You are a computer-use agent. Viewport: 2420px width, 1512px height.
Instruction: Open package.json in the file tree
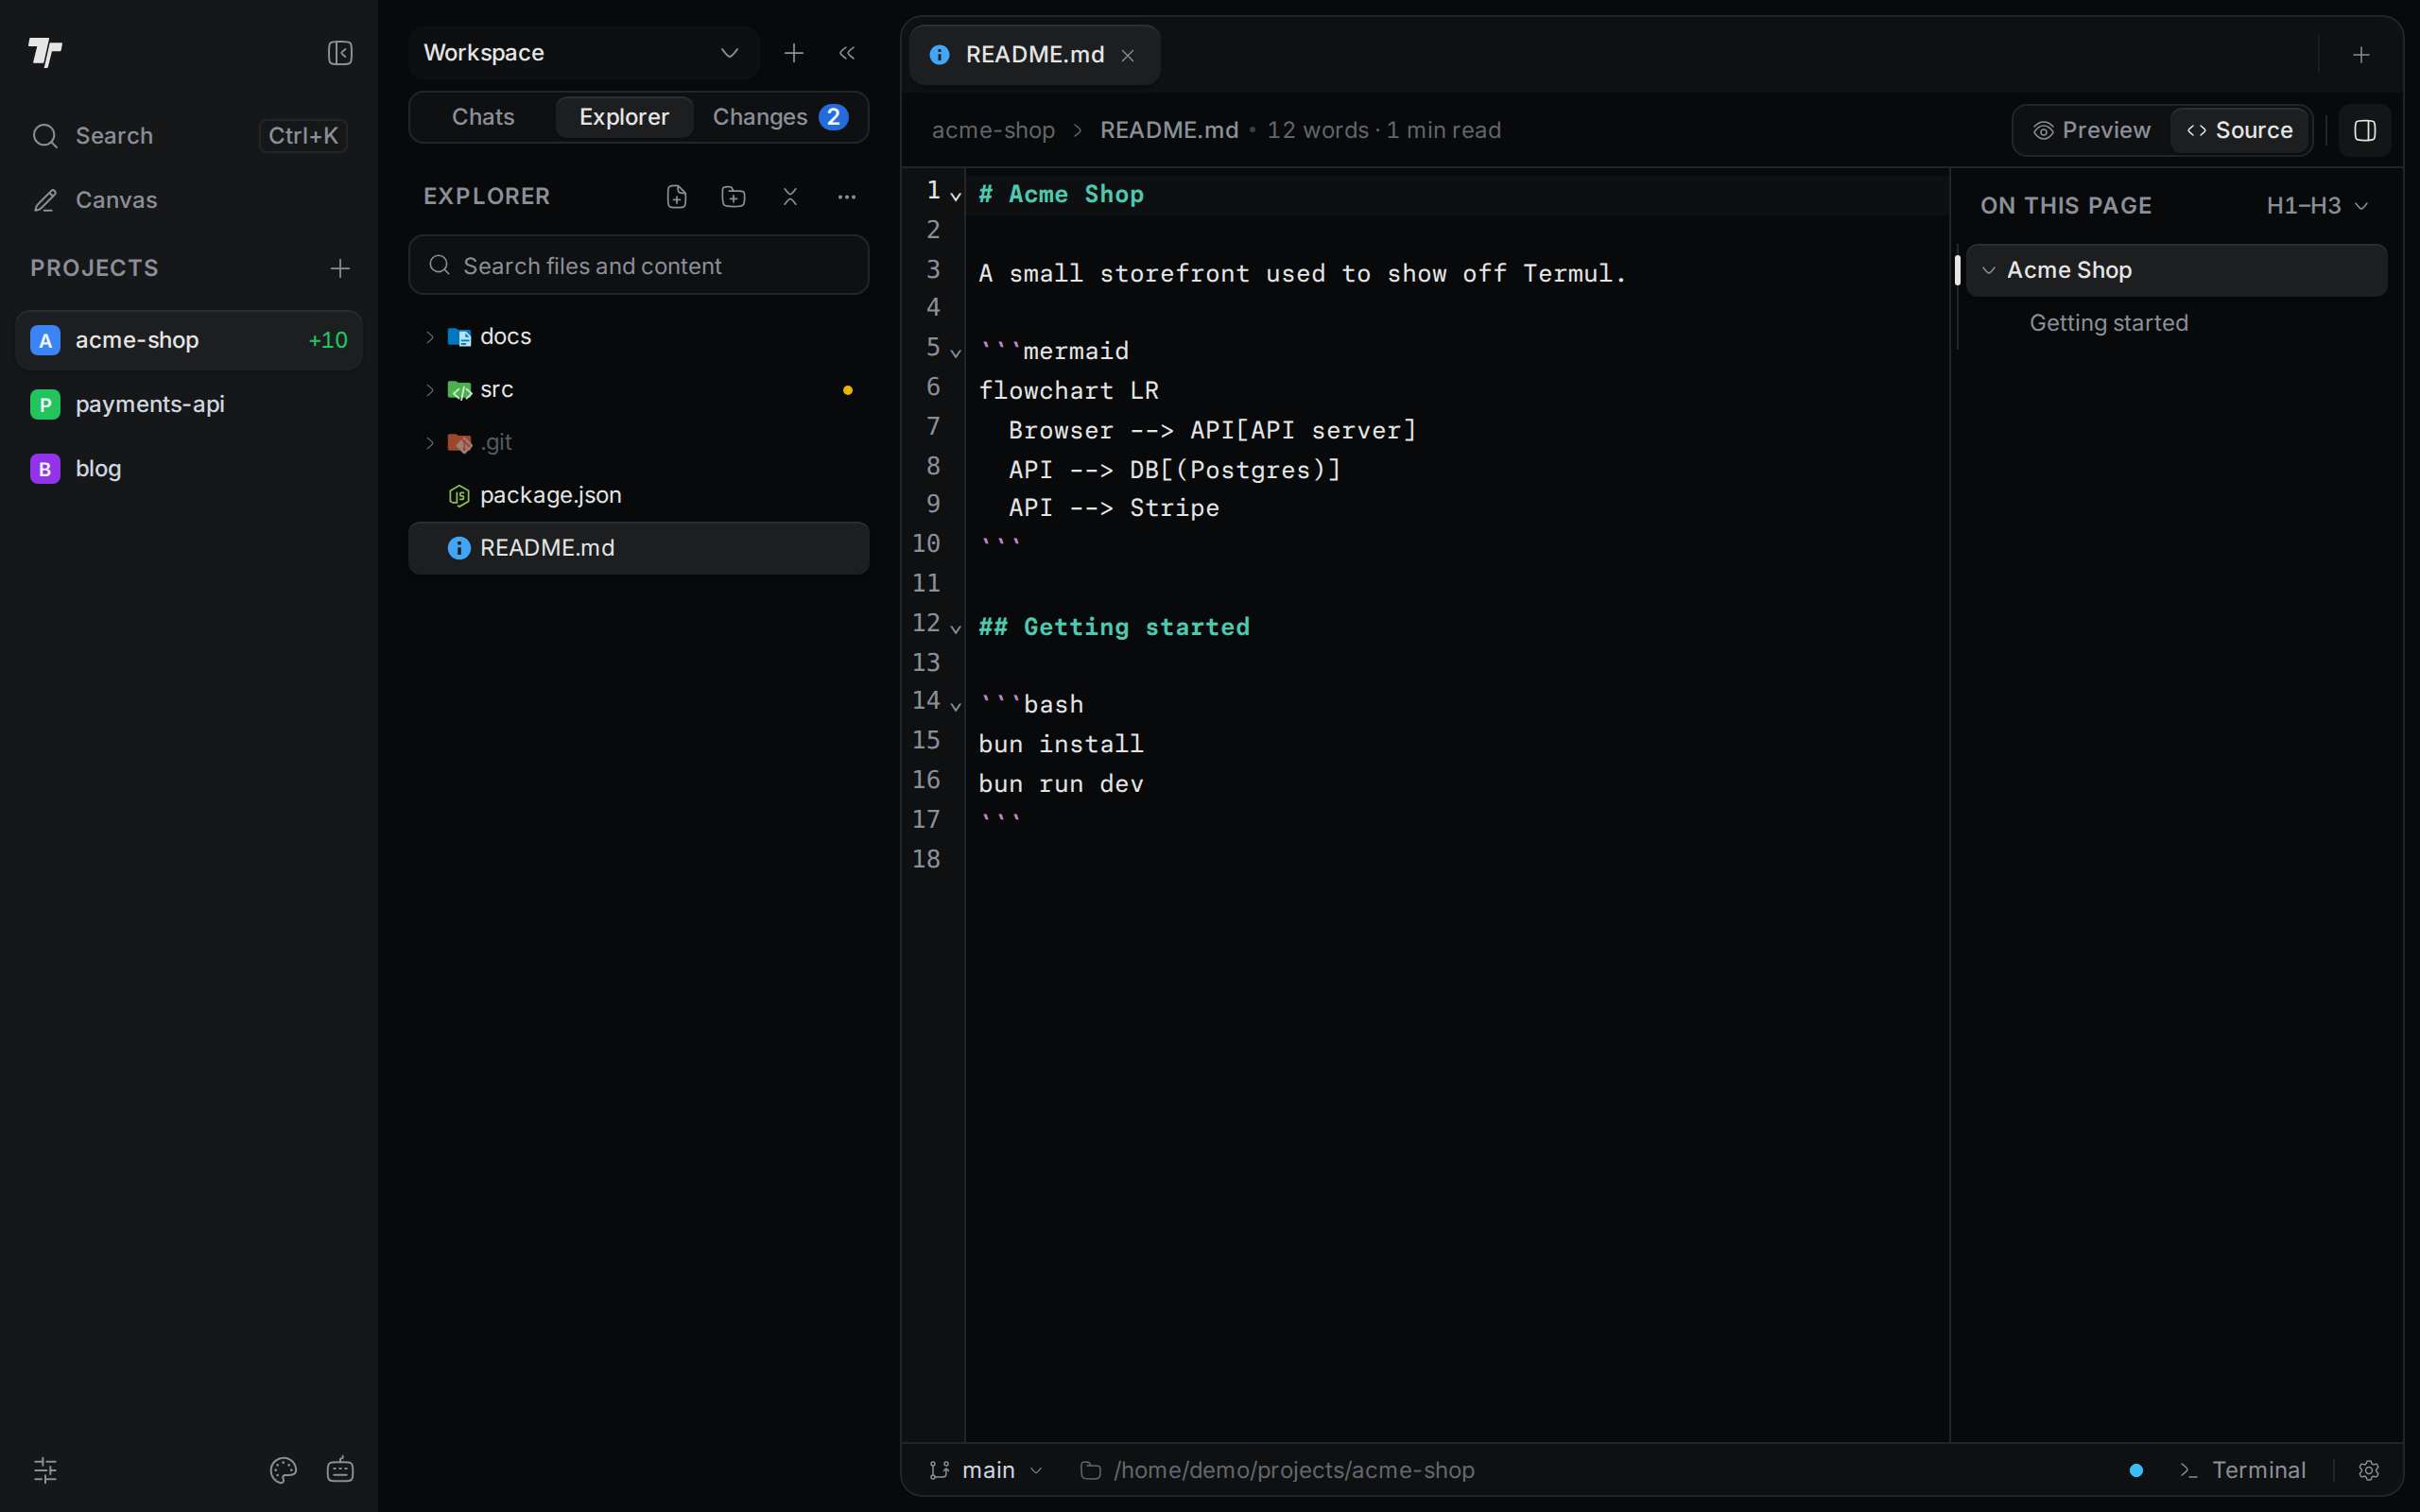(x=638, y=495)
